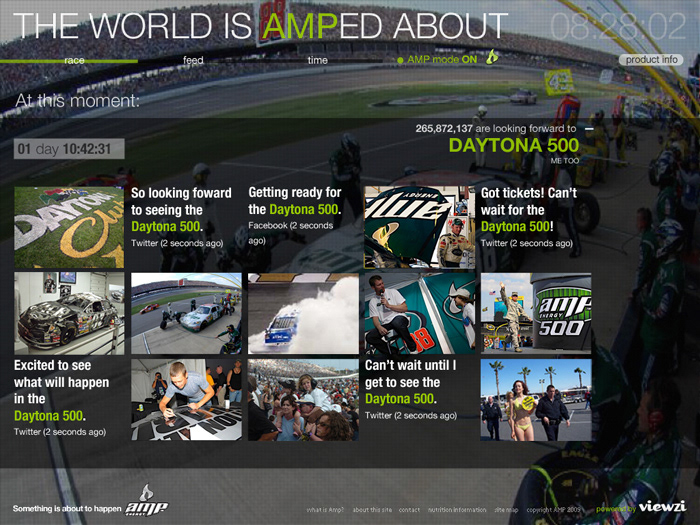Open 'what is Amp?' footer link
This screenshot has width=700, height=525.
point(325,509)
